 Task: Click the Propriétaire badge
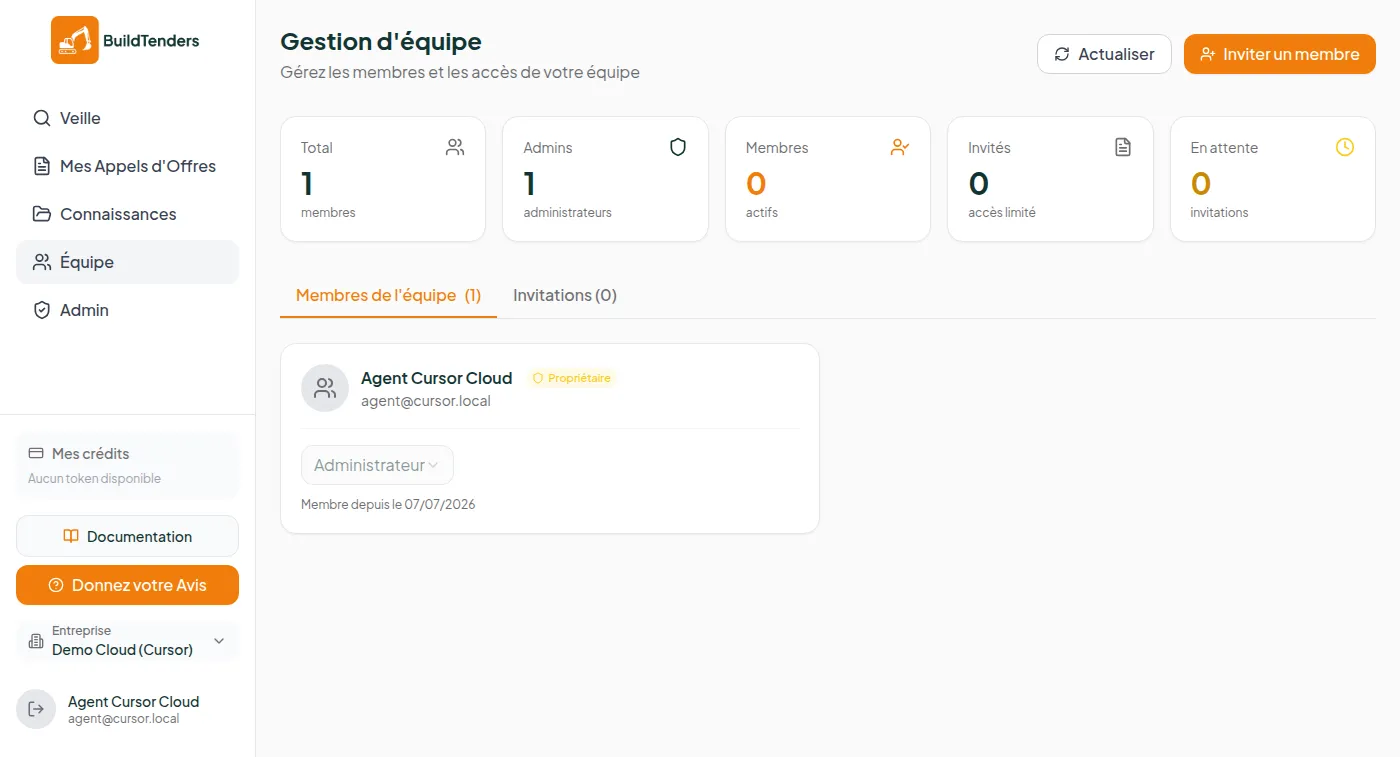pos(572,378)
